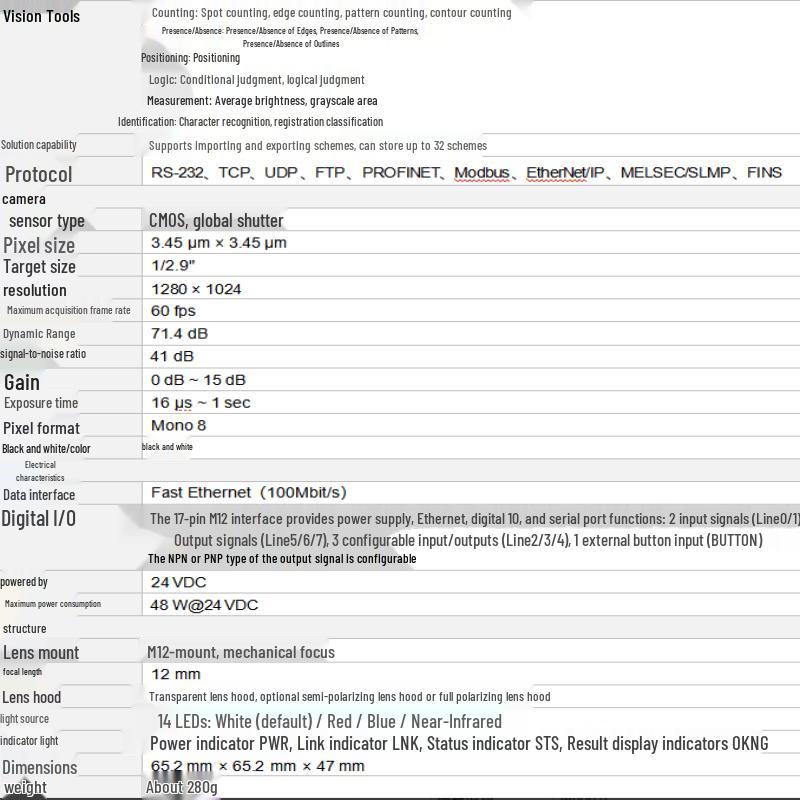Image resolution: width=800 pixels, height=800 pixels.
Task: Select 'Logic: Conditional judgment' line
Action: [x=257, y=80]
